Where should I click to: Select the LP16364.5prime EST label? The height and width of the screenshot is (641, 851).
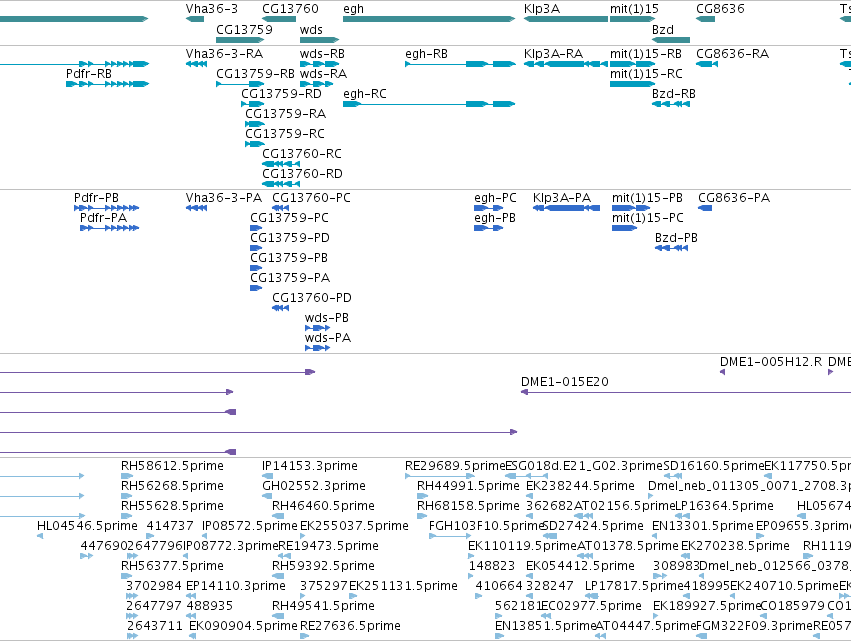pos(724,506)
